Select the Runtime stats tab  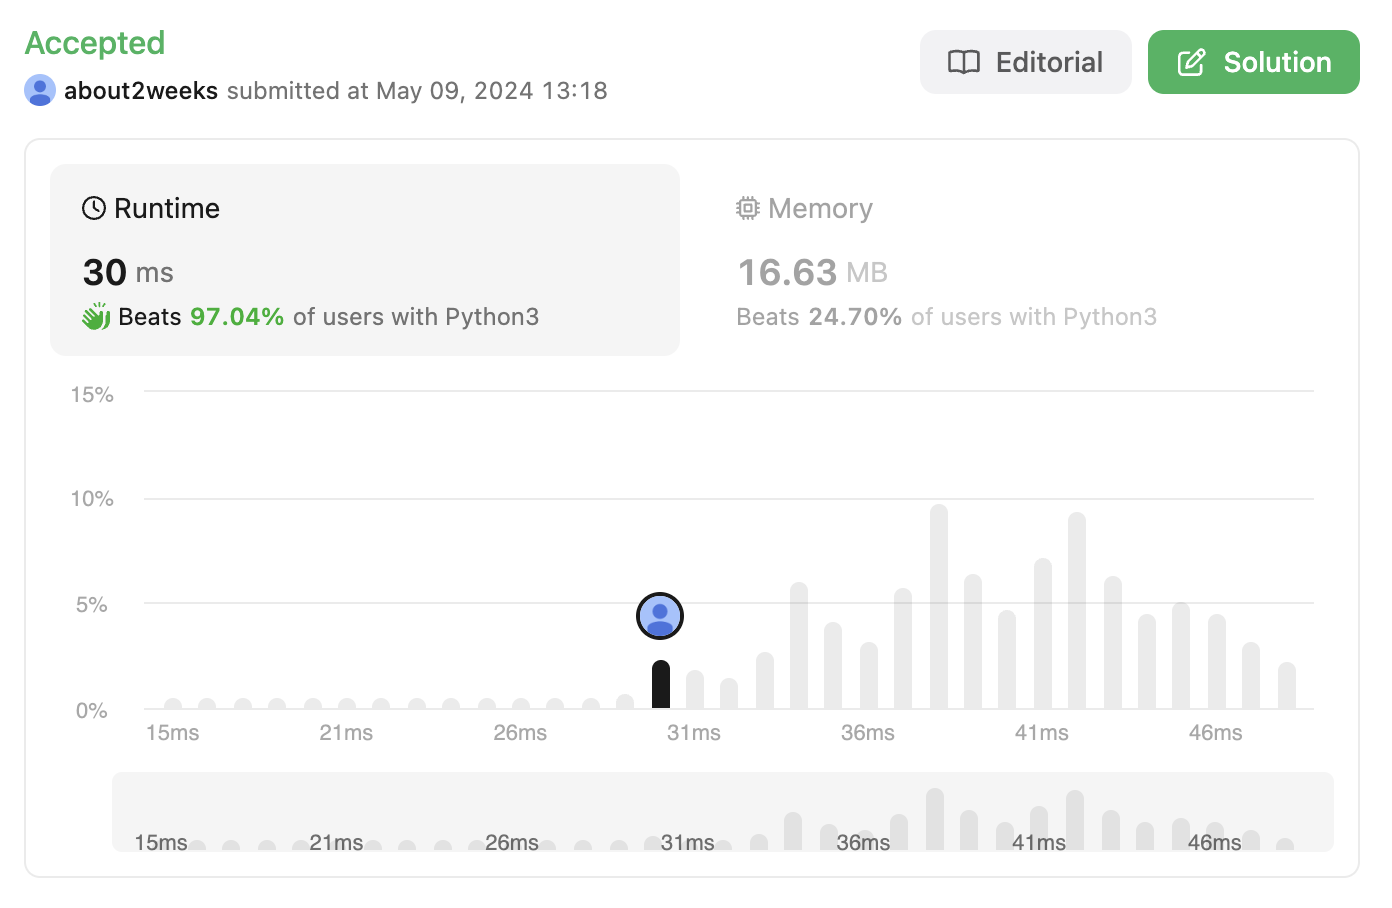pos(365,260)
